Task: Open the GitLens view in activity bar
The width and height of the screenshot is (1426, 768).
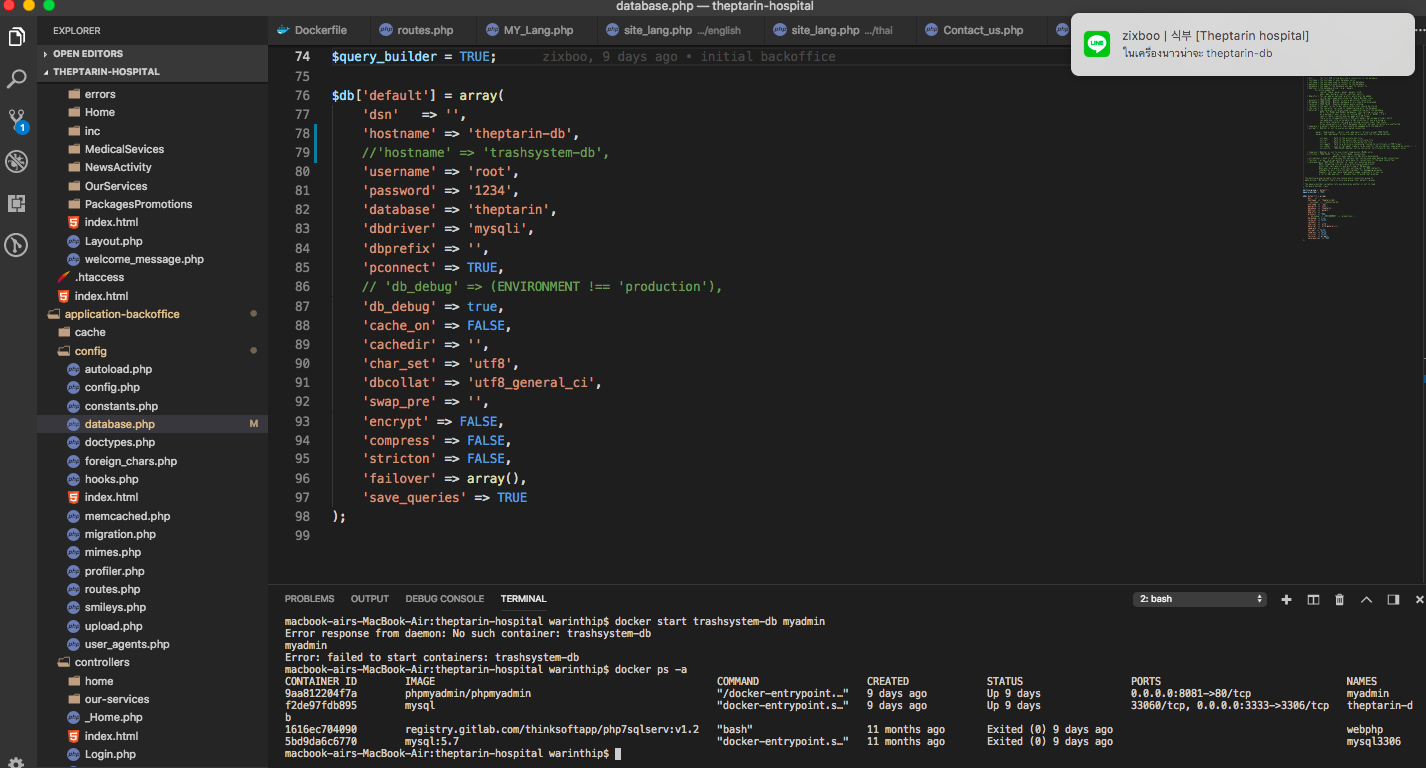Action: coord(17,245)
